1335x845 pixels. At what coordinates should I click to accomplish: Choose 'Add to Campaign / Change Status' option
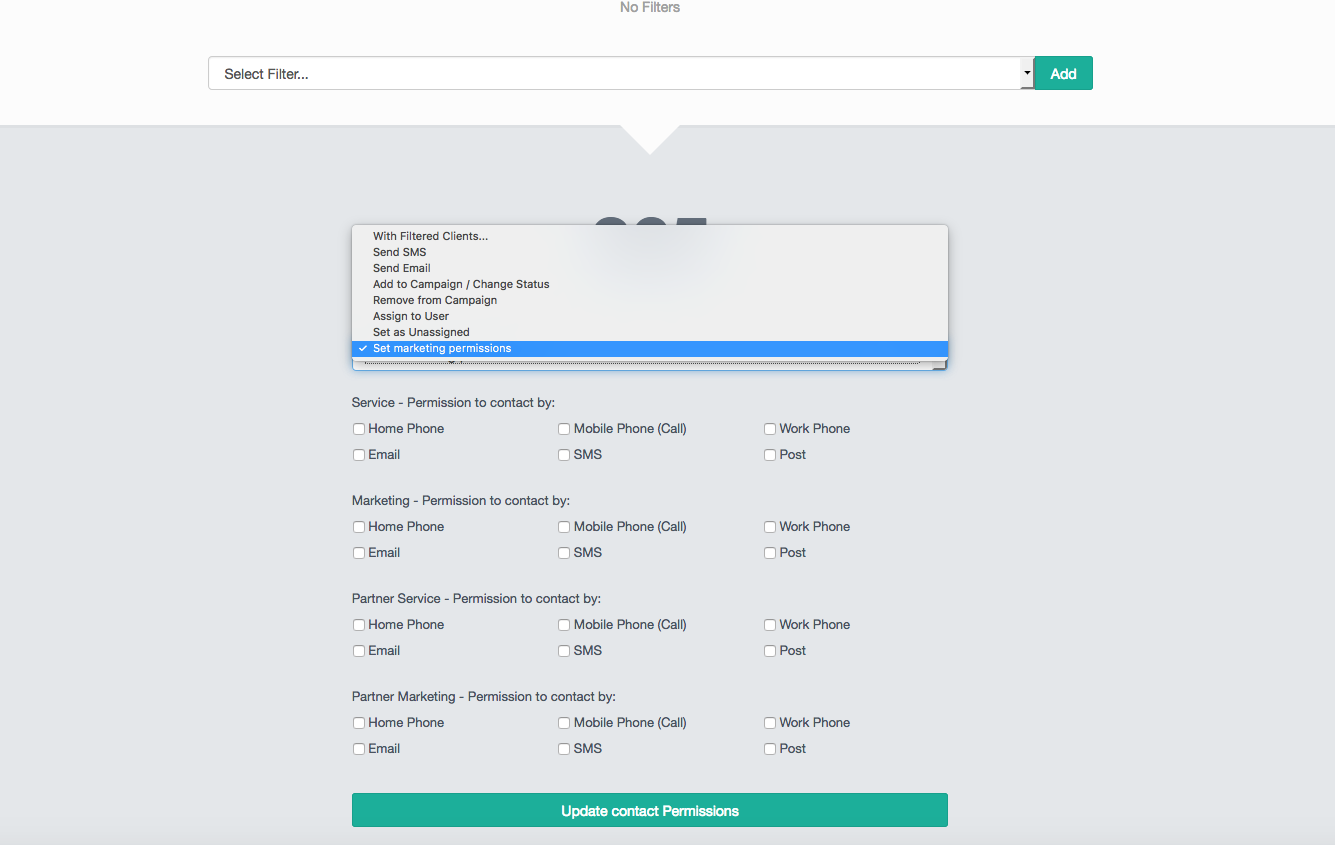point(461,284)
